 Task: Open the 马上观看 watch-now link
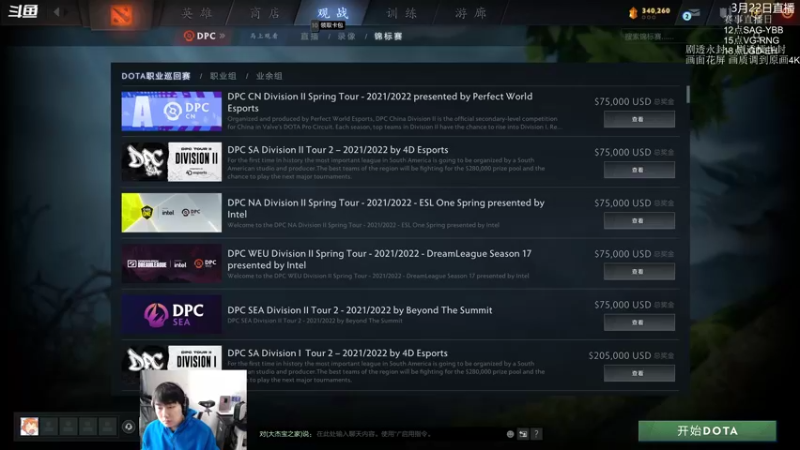tap(264, 36)
